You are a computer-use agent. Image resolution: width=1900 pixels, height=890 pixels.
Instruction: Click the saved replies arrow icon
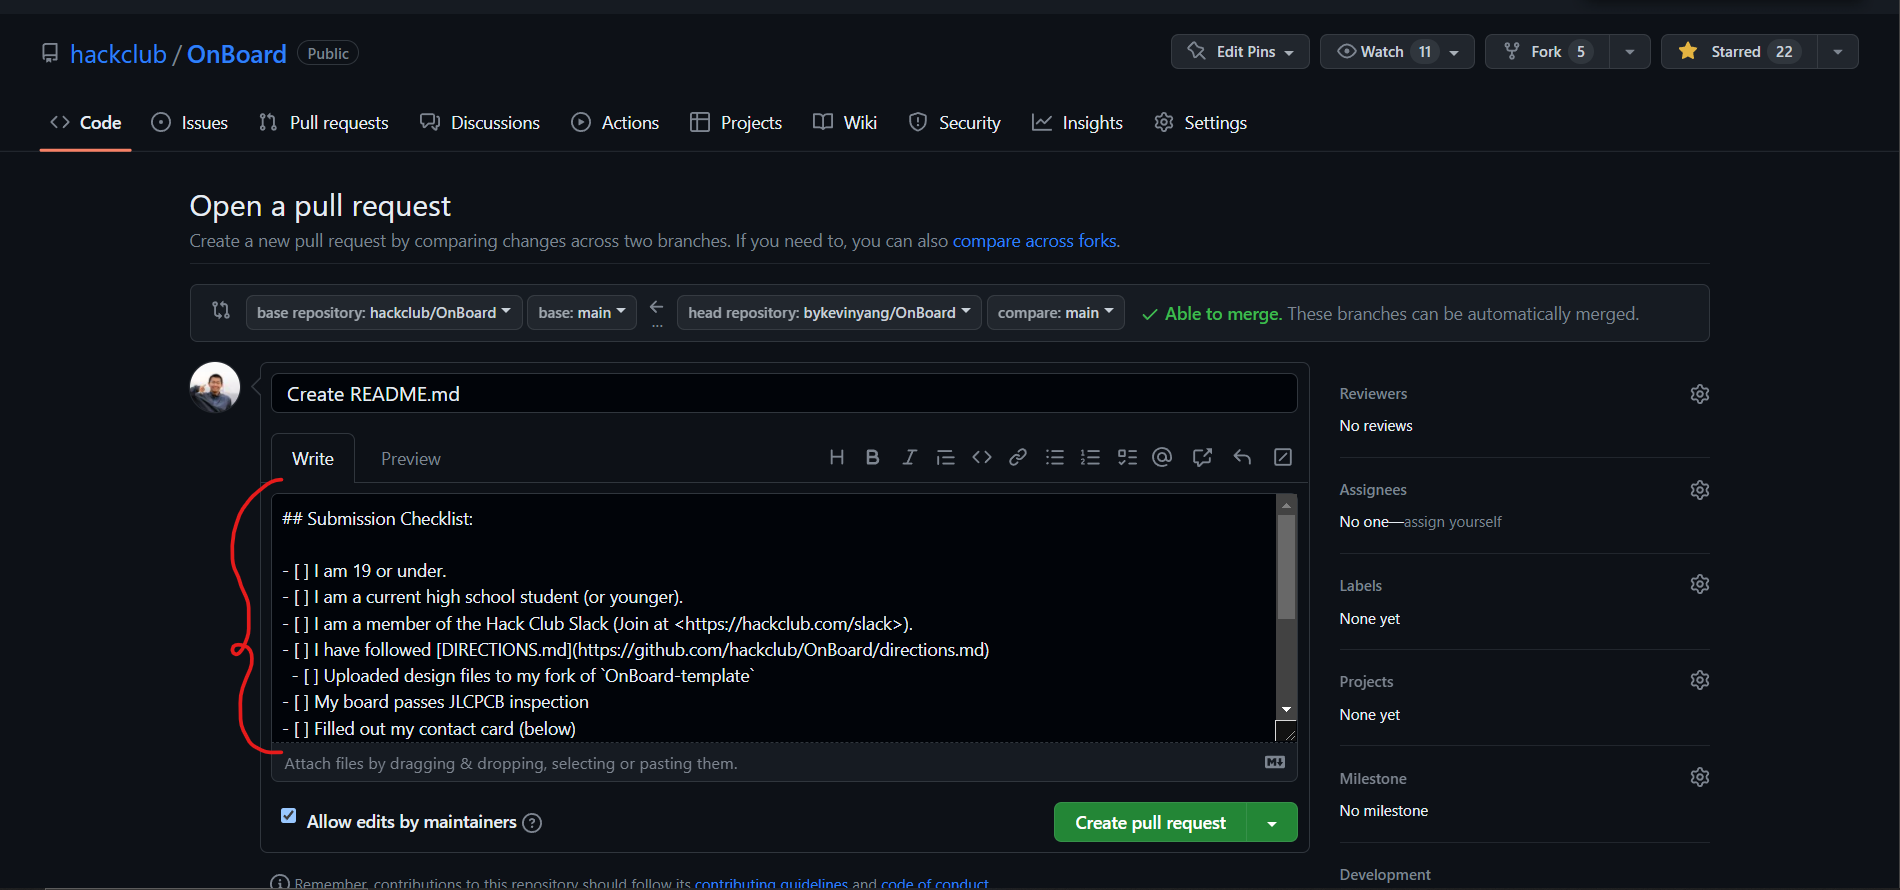(x=1242, y=457)
